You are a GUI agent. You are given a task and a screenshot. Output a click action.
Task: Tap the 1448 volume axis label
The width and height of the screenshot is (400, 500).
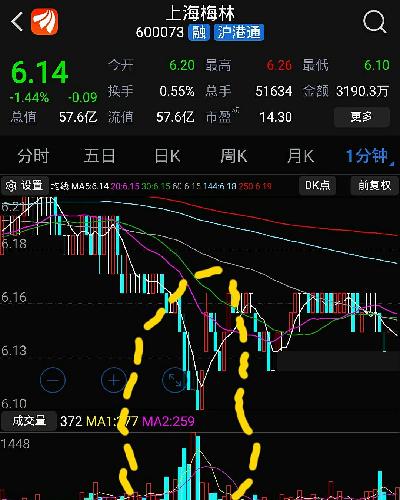pos(15,444)
